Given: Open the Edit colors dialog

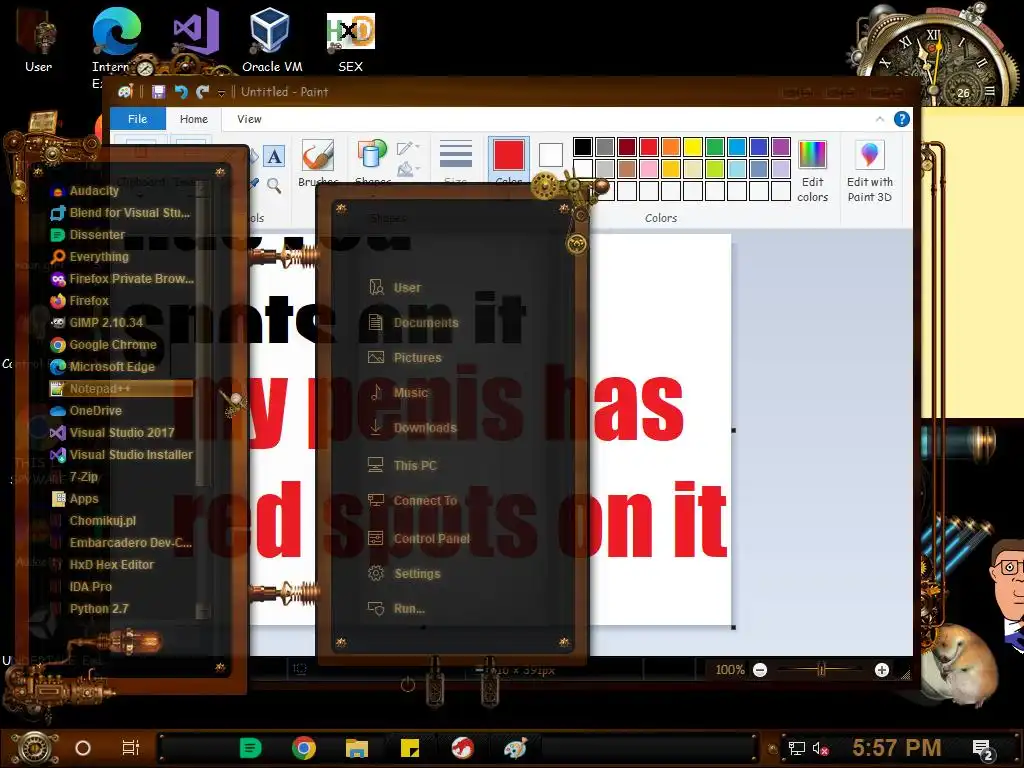Looking at the screenshot, I should tap(812, 171).
